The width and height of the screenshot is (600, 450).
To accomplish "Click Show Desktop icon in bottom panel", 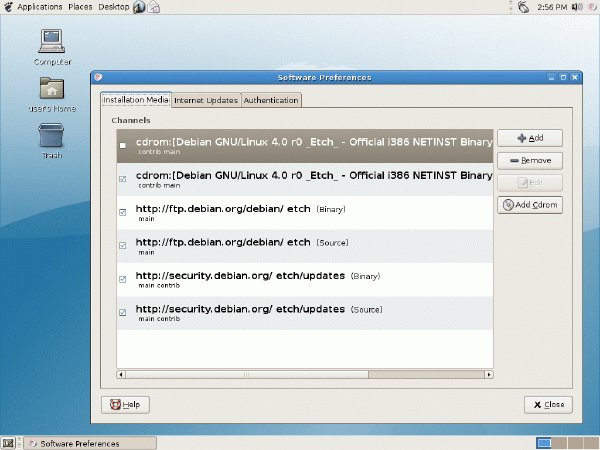I will [8, 443].
